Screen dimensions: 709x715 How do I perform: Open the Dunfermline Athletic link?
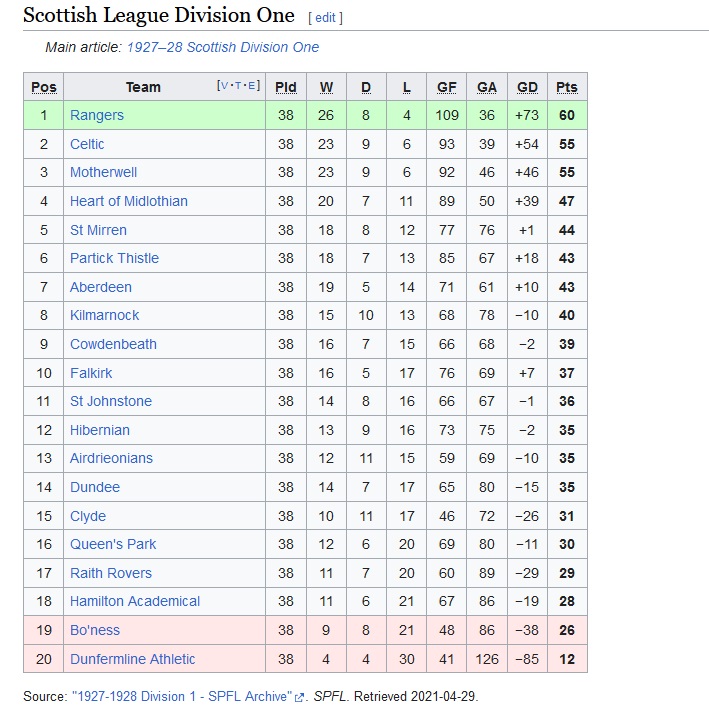(132, 659)
